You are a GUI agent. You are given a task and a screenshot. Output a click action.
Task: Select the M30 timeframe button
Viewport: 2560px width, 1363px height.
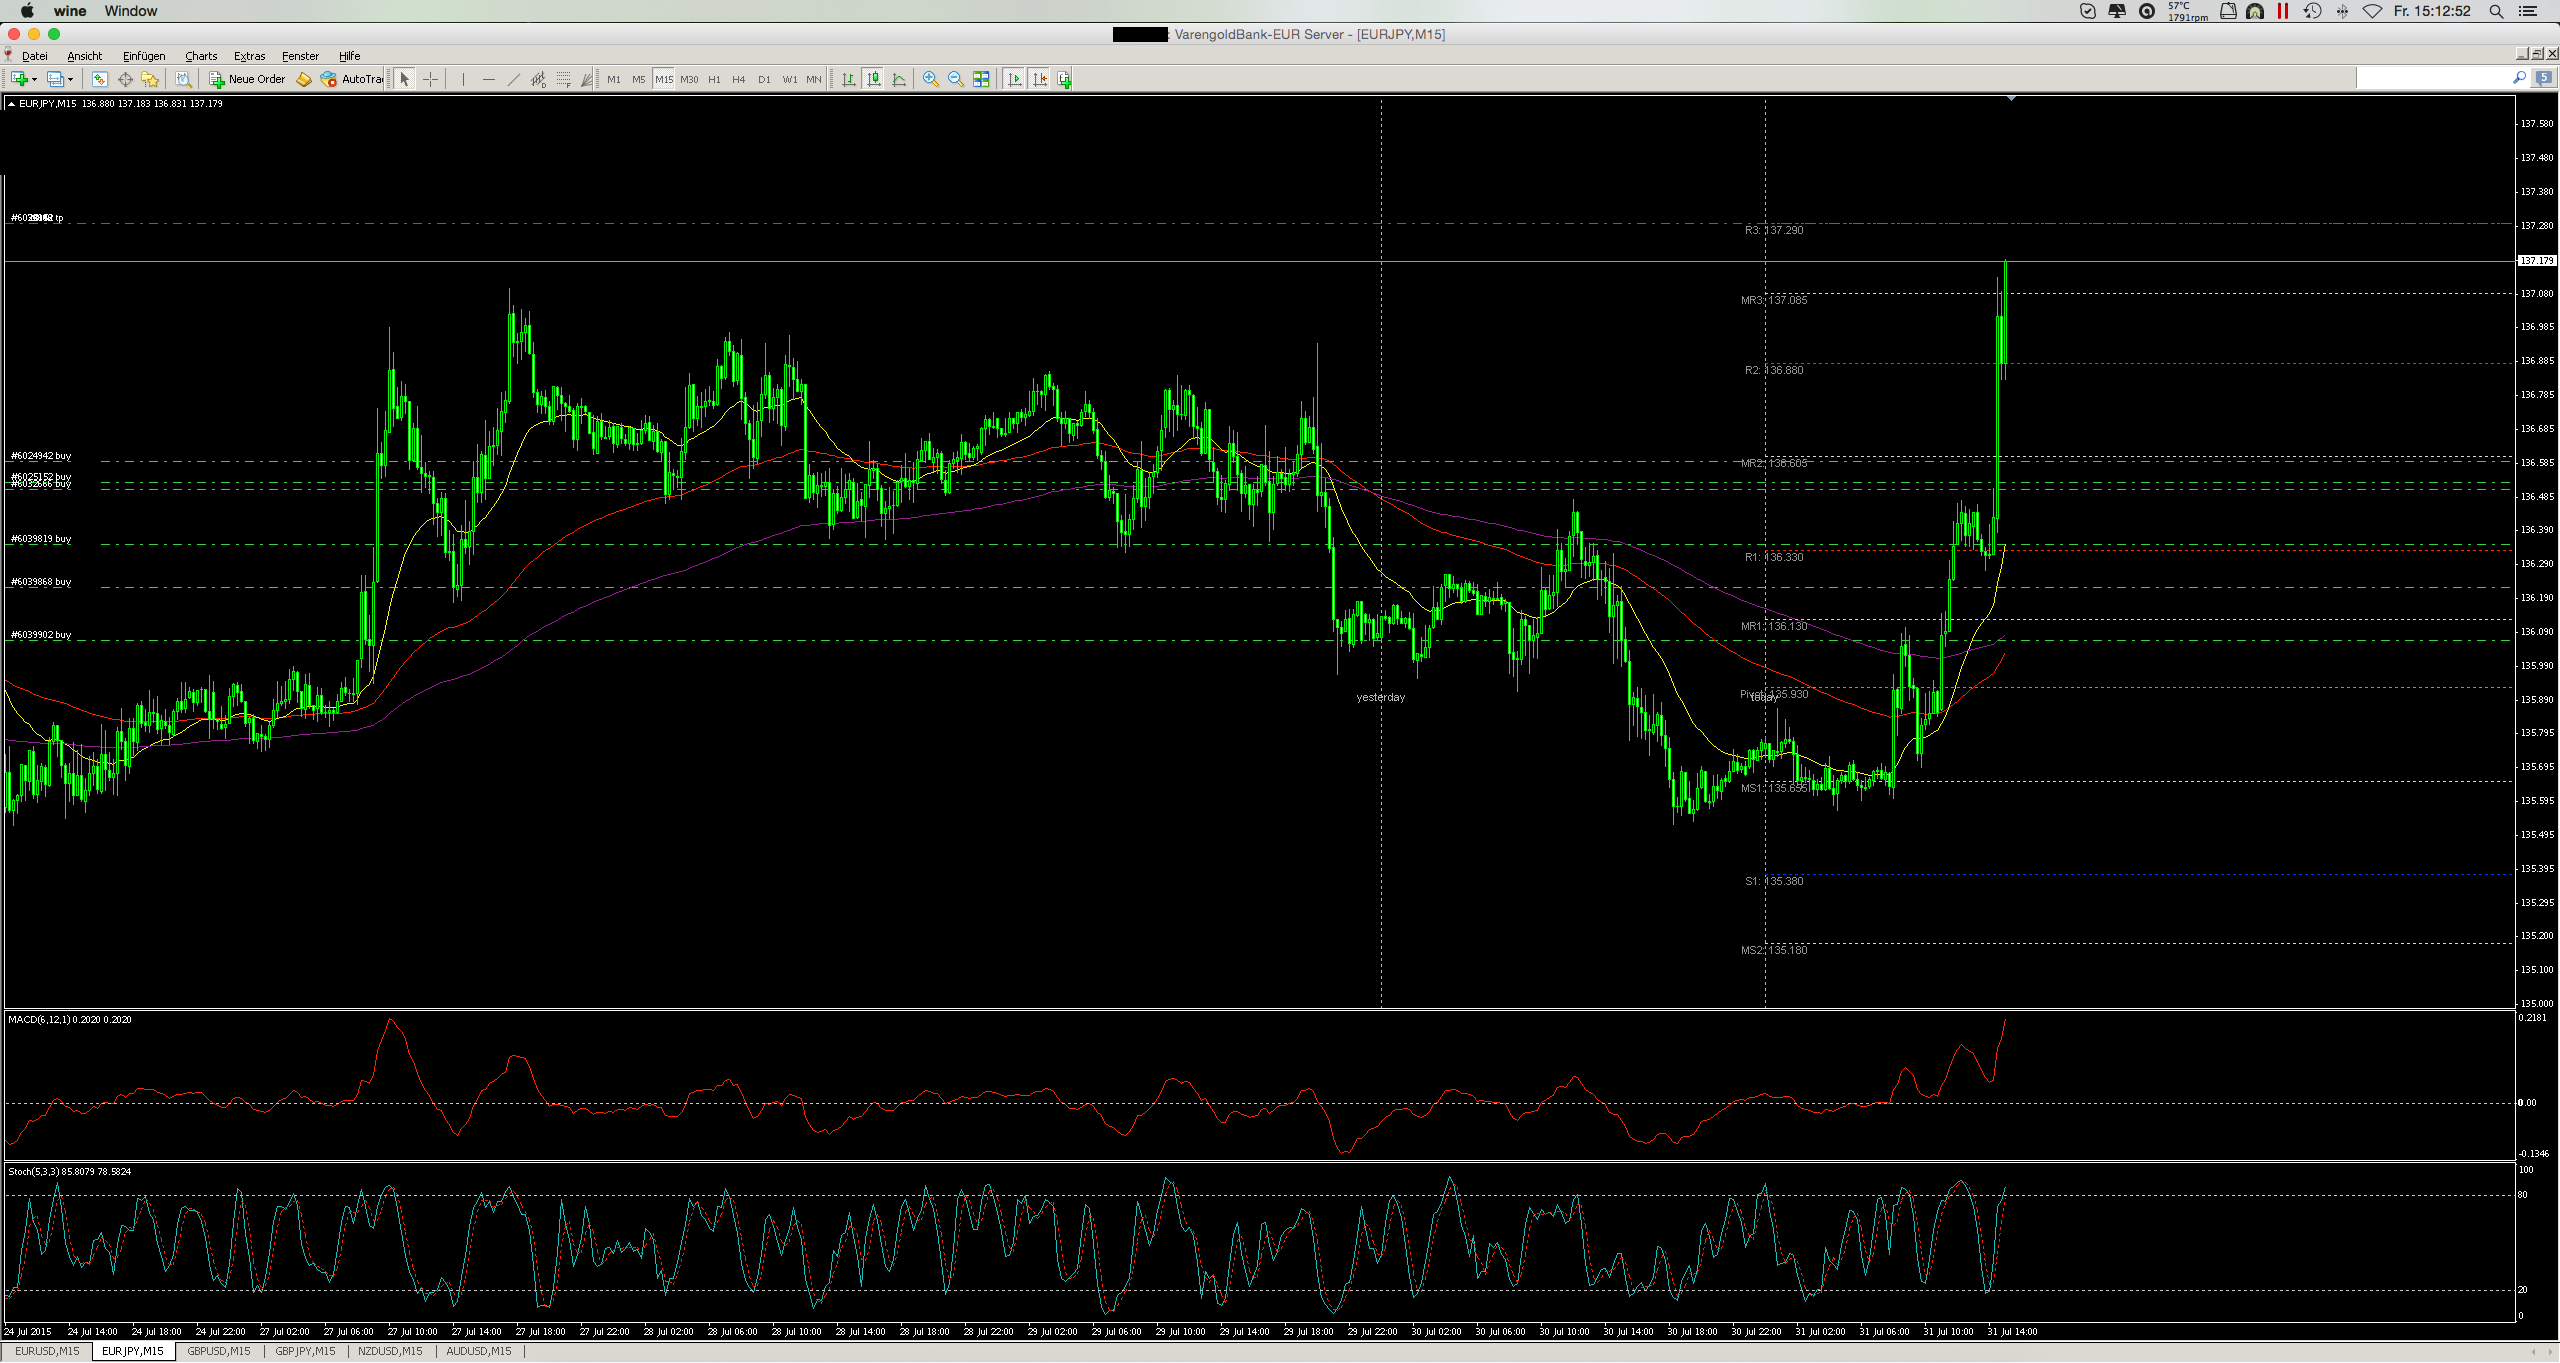[690, 79]
